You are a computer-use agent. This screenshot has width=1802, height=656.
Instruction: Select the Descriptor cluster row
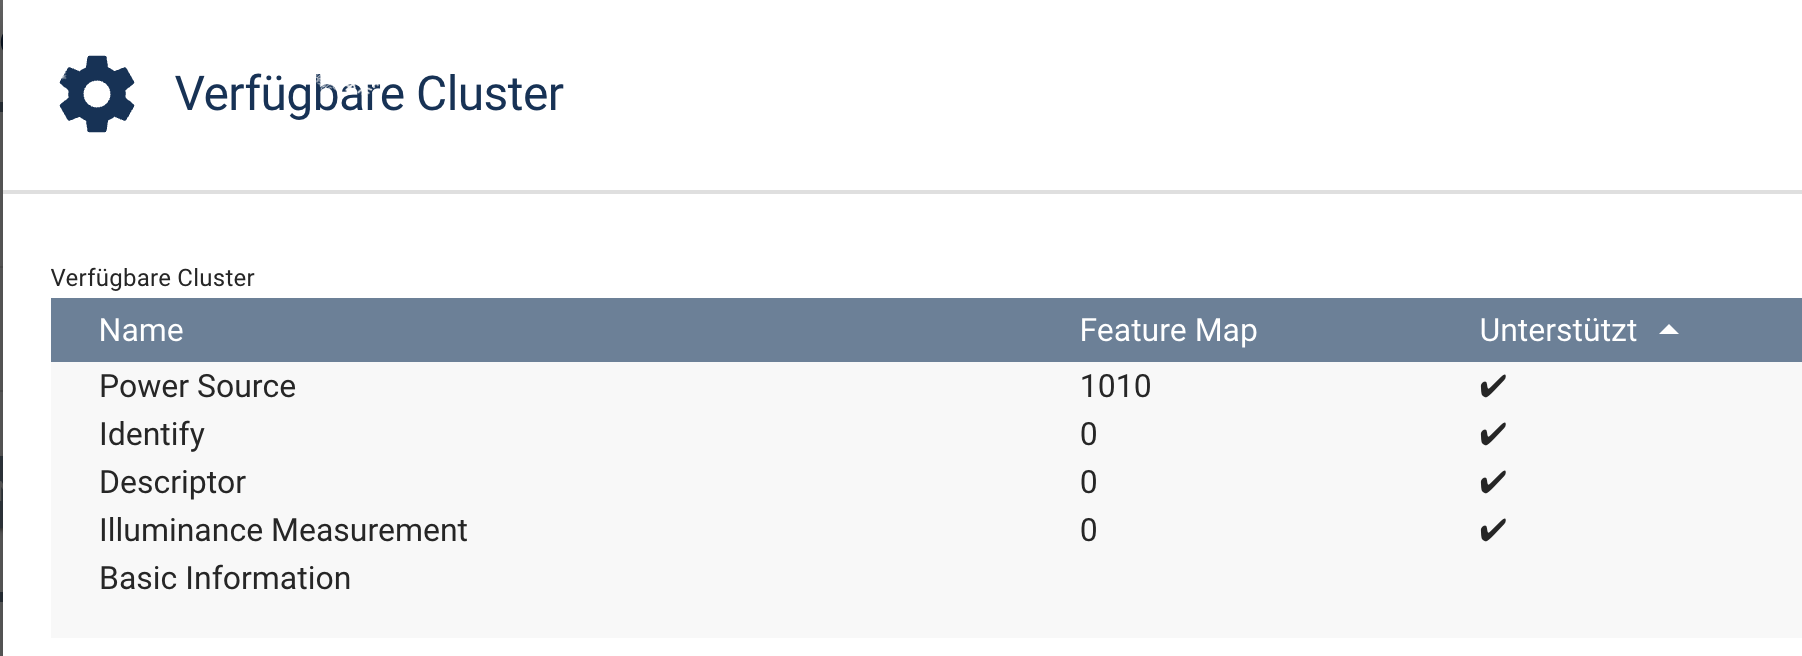pos(172,483)
